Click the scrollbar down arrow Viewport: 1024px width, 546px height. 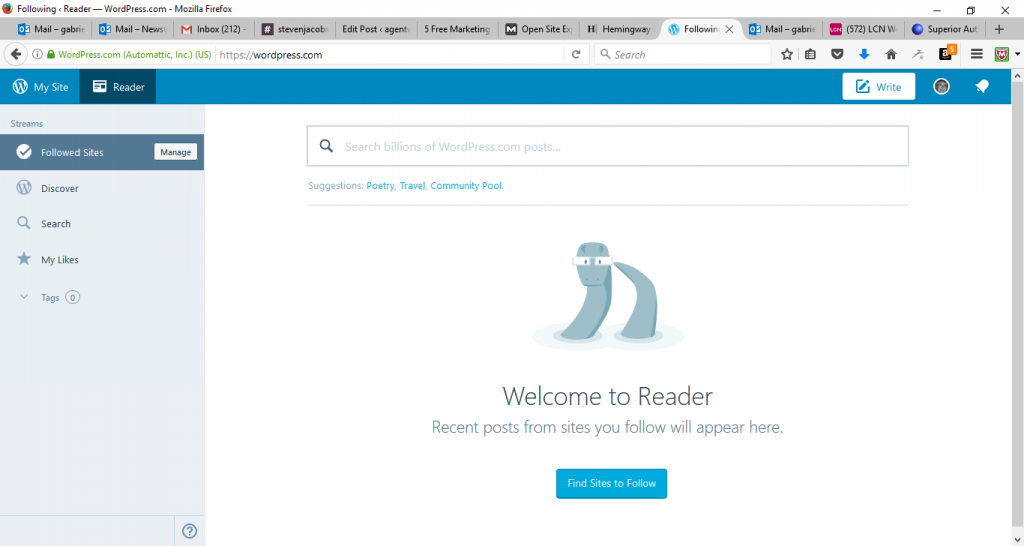coord(1017,540)
